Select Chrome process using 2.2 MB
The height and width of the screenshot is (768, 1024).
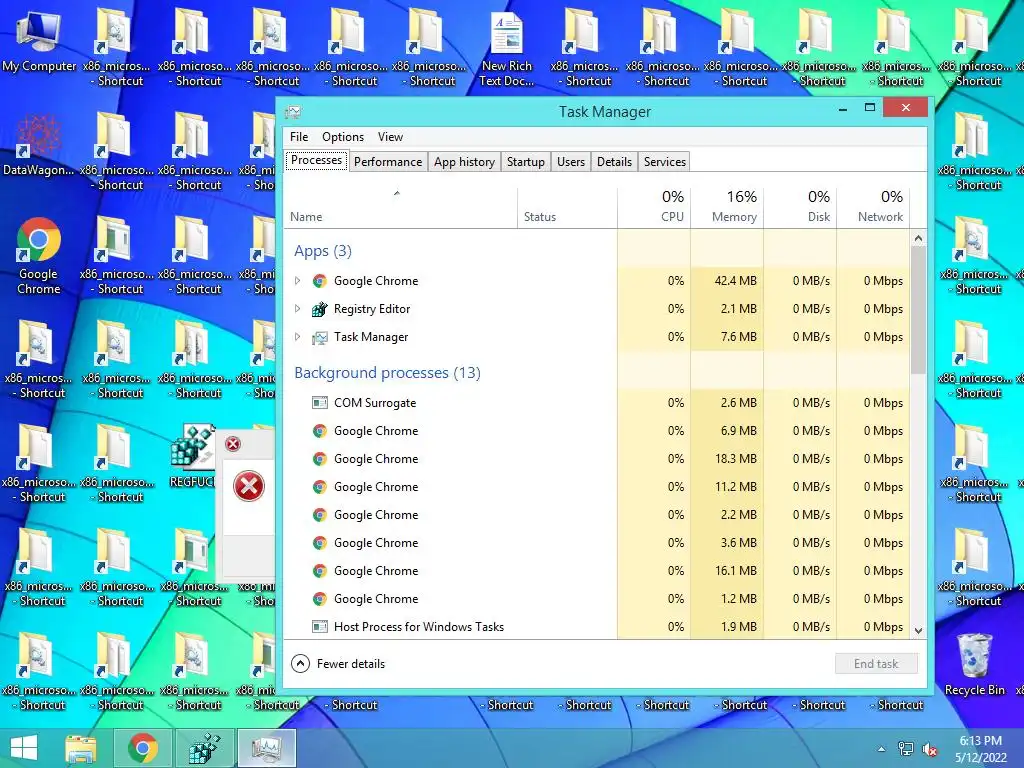(597, 515)
